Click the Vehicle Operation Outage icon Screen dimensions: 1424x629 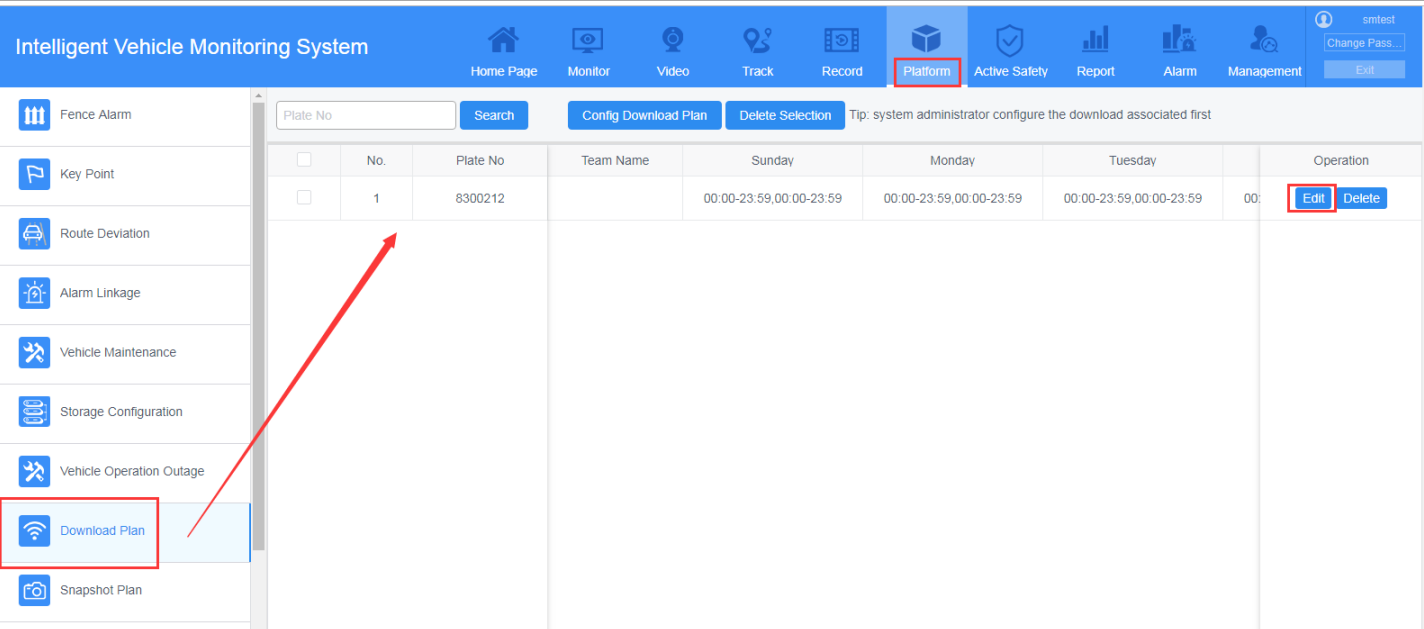pyautogui.click(x=35, y=471)
